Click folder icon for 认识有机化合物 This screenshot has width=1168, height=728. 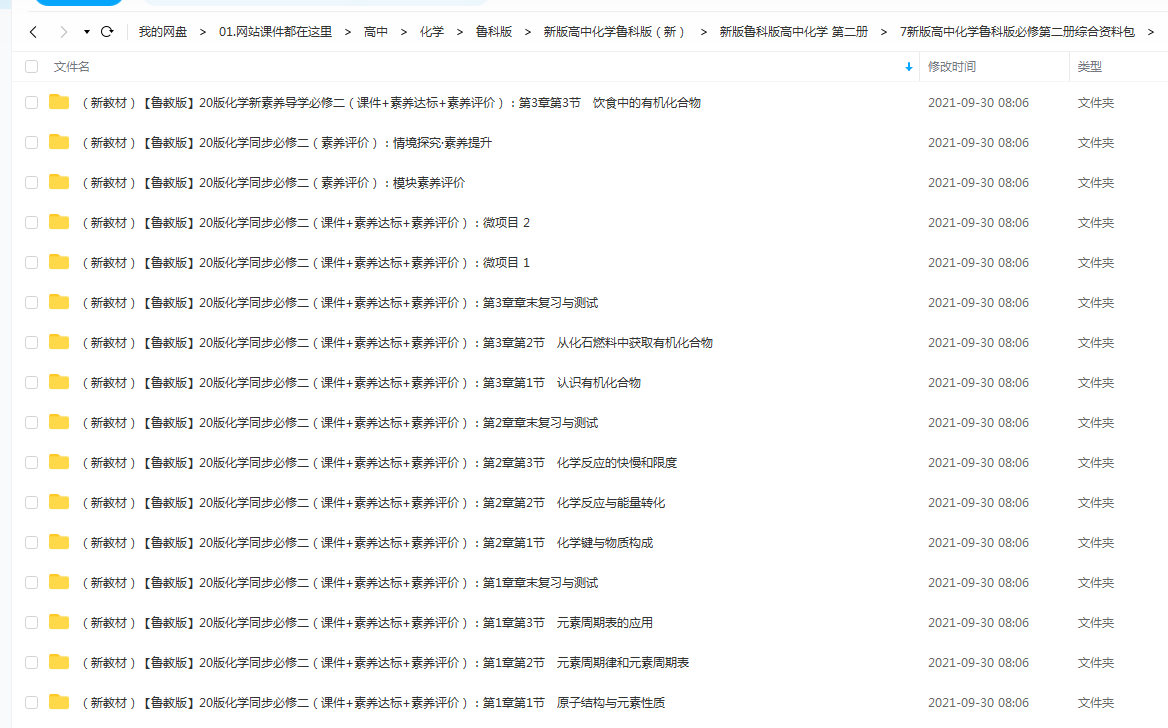pyautogui.click(x=59, y=382)
